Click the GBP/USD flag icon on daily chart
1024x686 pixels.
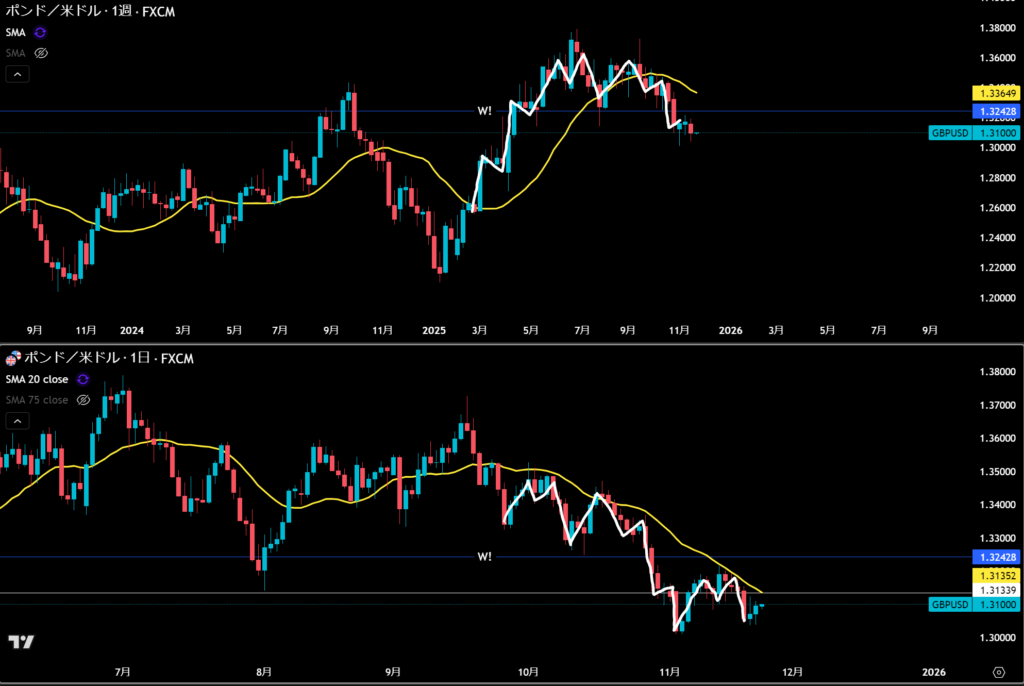tap(13, 359)
